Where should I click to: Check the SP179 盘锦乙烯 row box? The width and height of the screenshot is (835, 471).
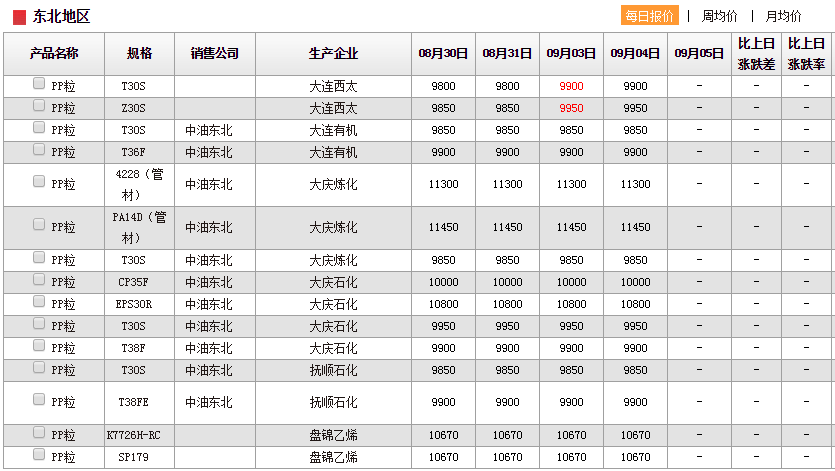pos(38,454)
